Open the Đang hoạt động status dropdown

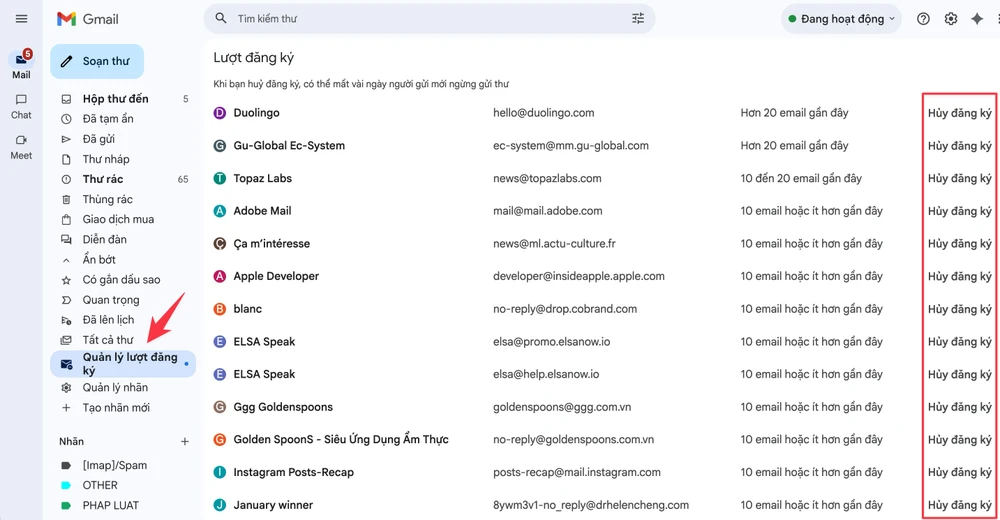(841, 19)
